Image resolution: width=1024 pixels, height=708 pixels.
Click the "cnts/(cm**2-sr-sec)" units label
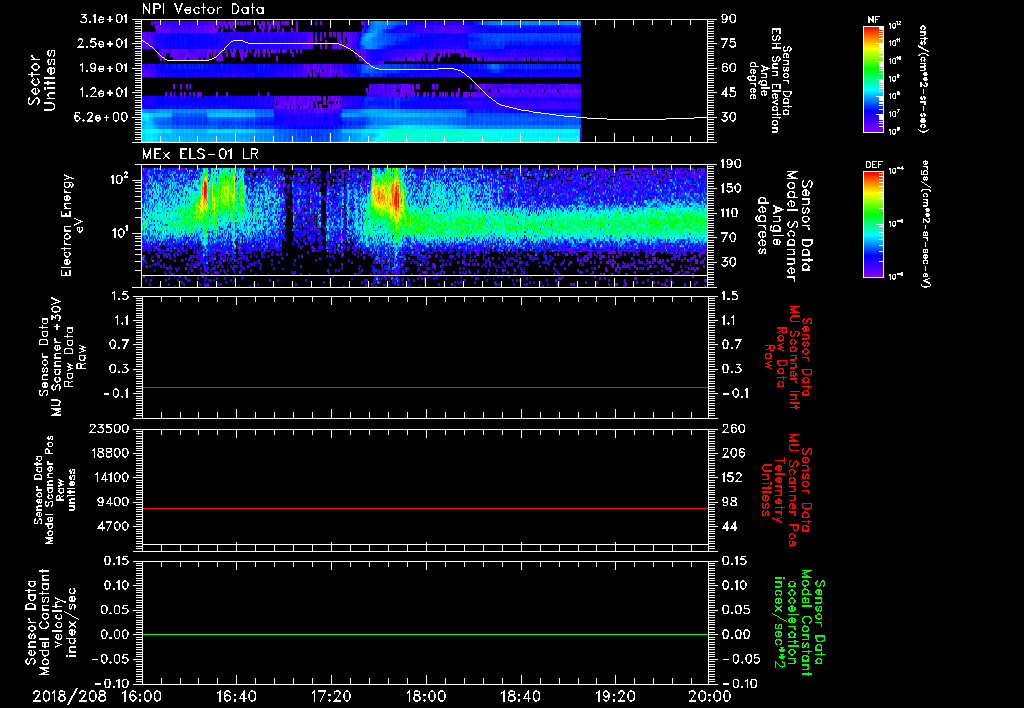(923, 78)
